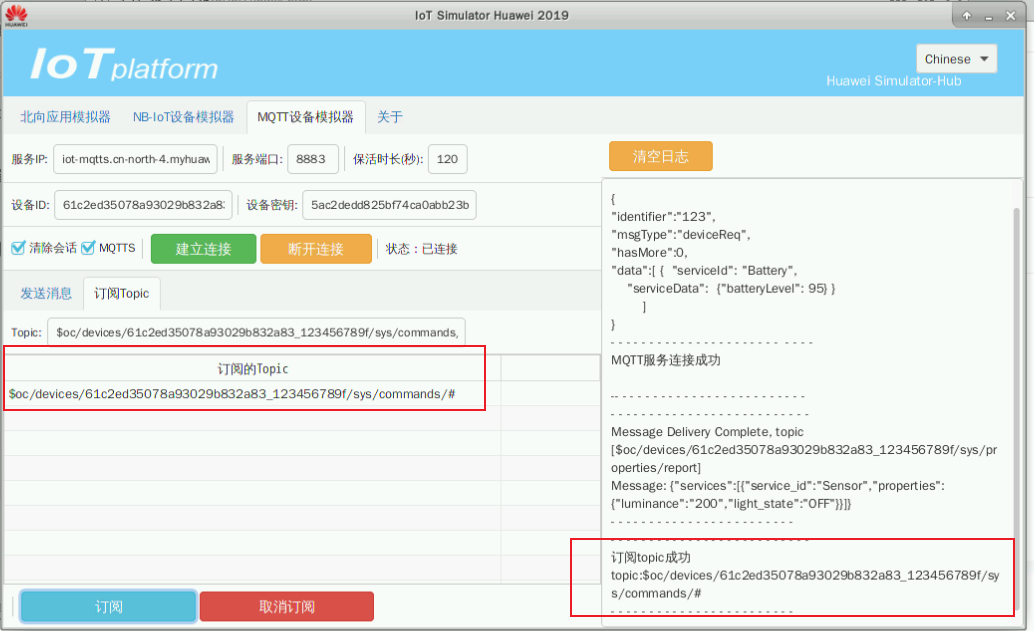The image size is (1034, 631).
Task: Click the green 建立连接 button
Action: coord(203,249)
